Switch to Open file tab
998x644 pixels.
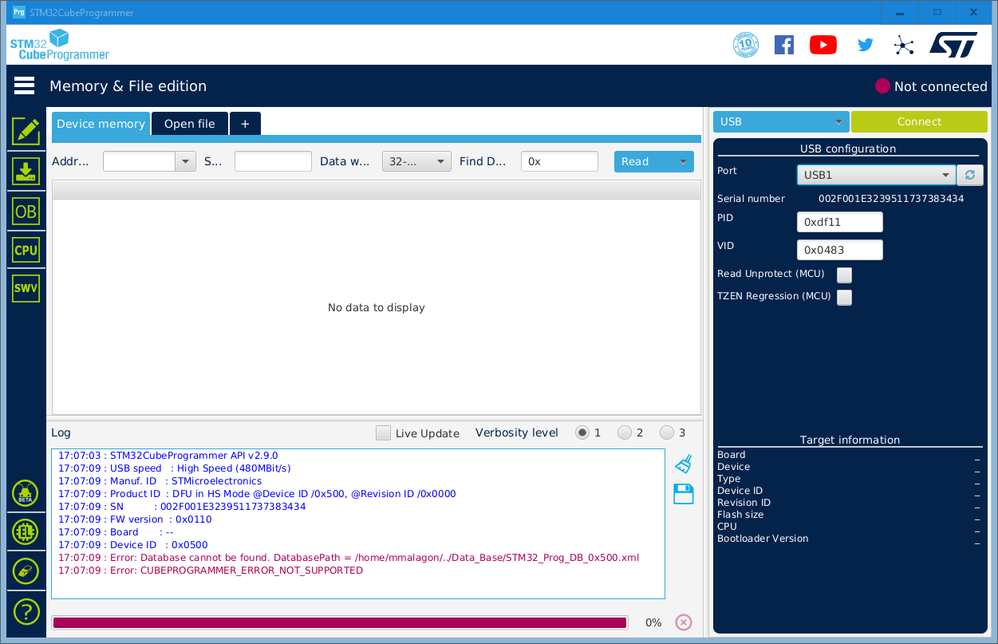tap(190, 123)
